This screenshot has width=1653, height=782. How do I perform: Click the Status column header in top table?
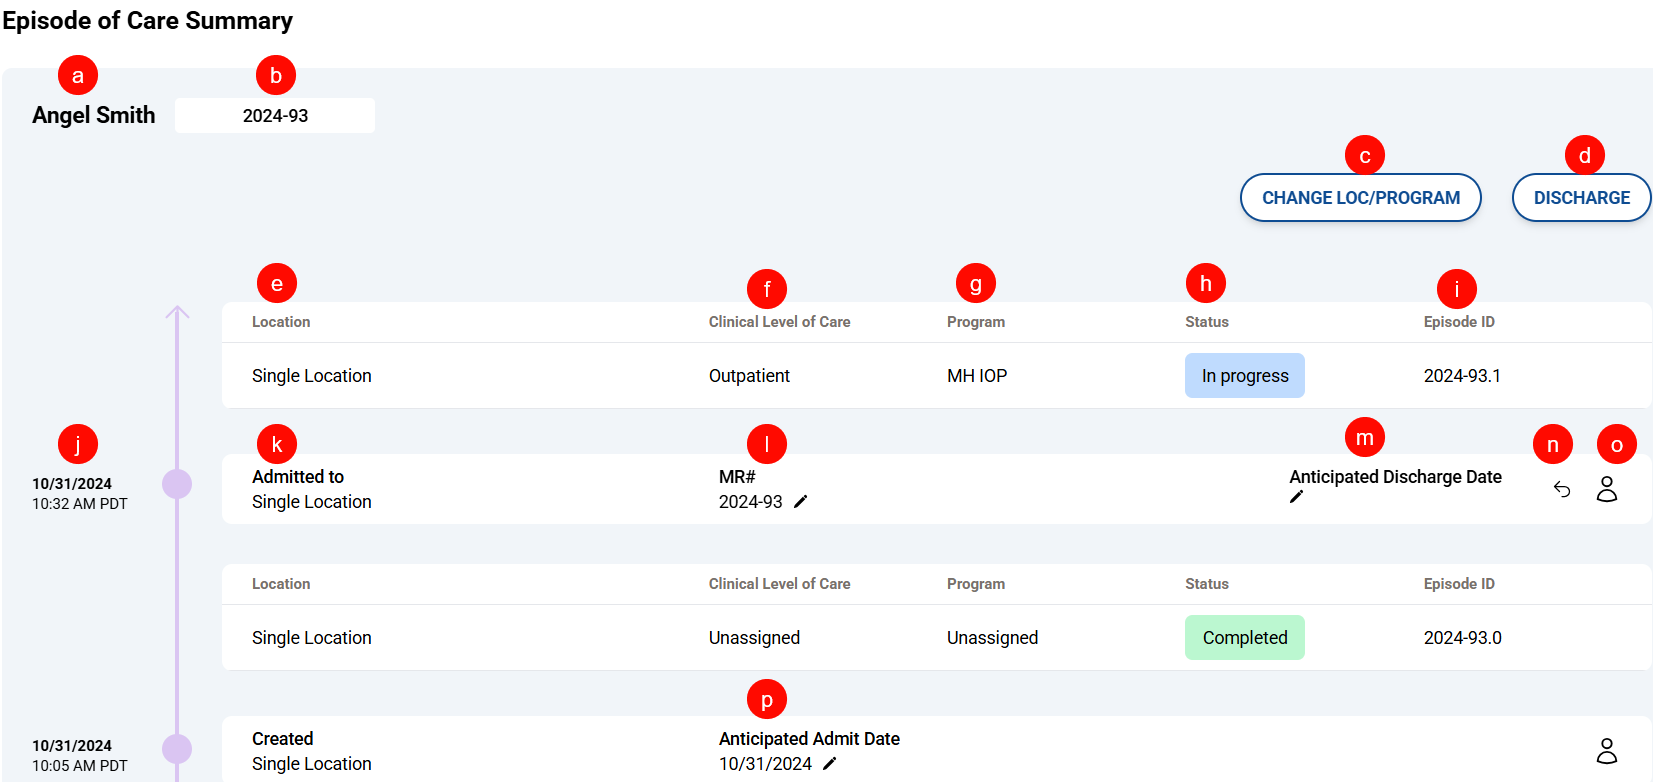point(1207,322)
